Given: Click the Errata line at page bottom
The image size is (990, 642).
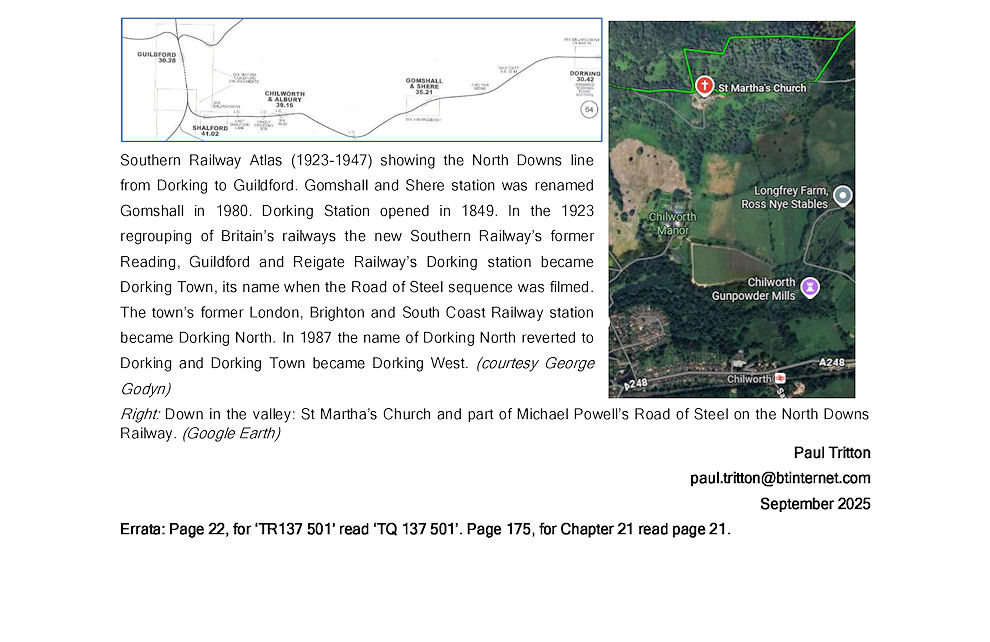Looking at the screenshot, I should (x=425, y=529).
